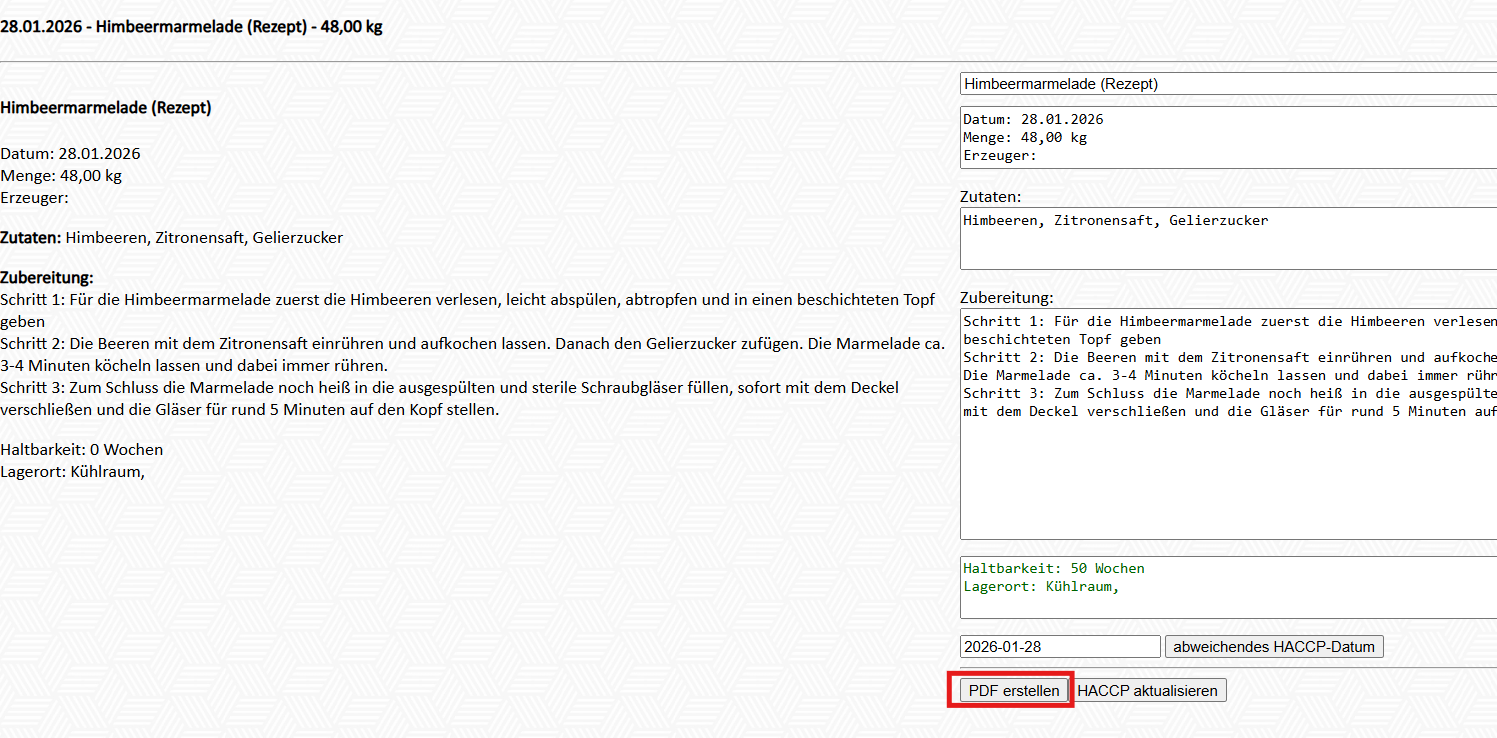Click 'Menge: 48,00 kg' in the top text box

pyautogui.click(x=1024, y=138)
